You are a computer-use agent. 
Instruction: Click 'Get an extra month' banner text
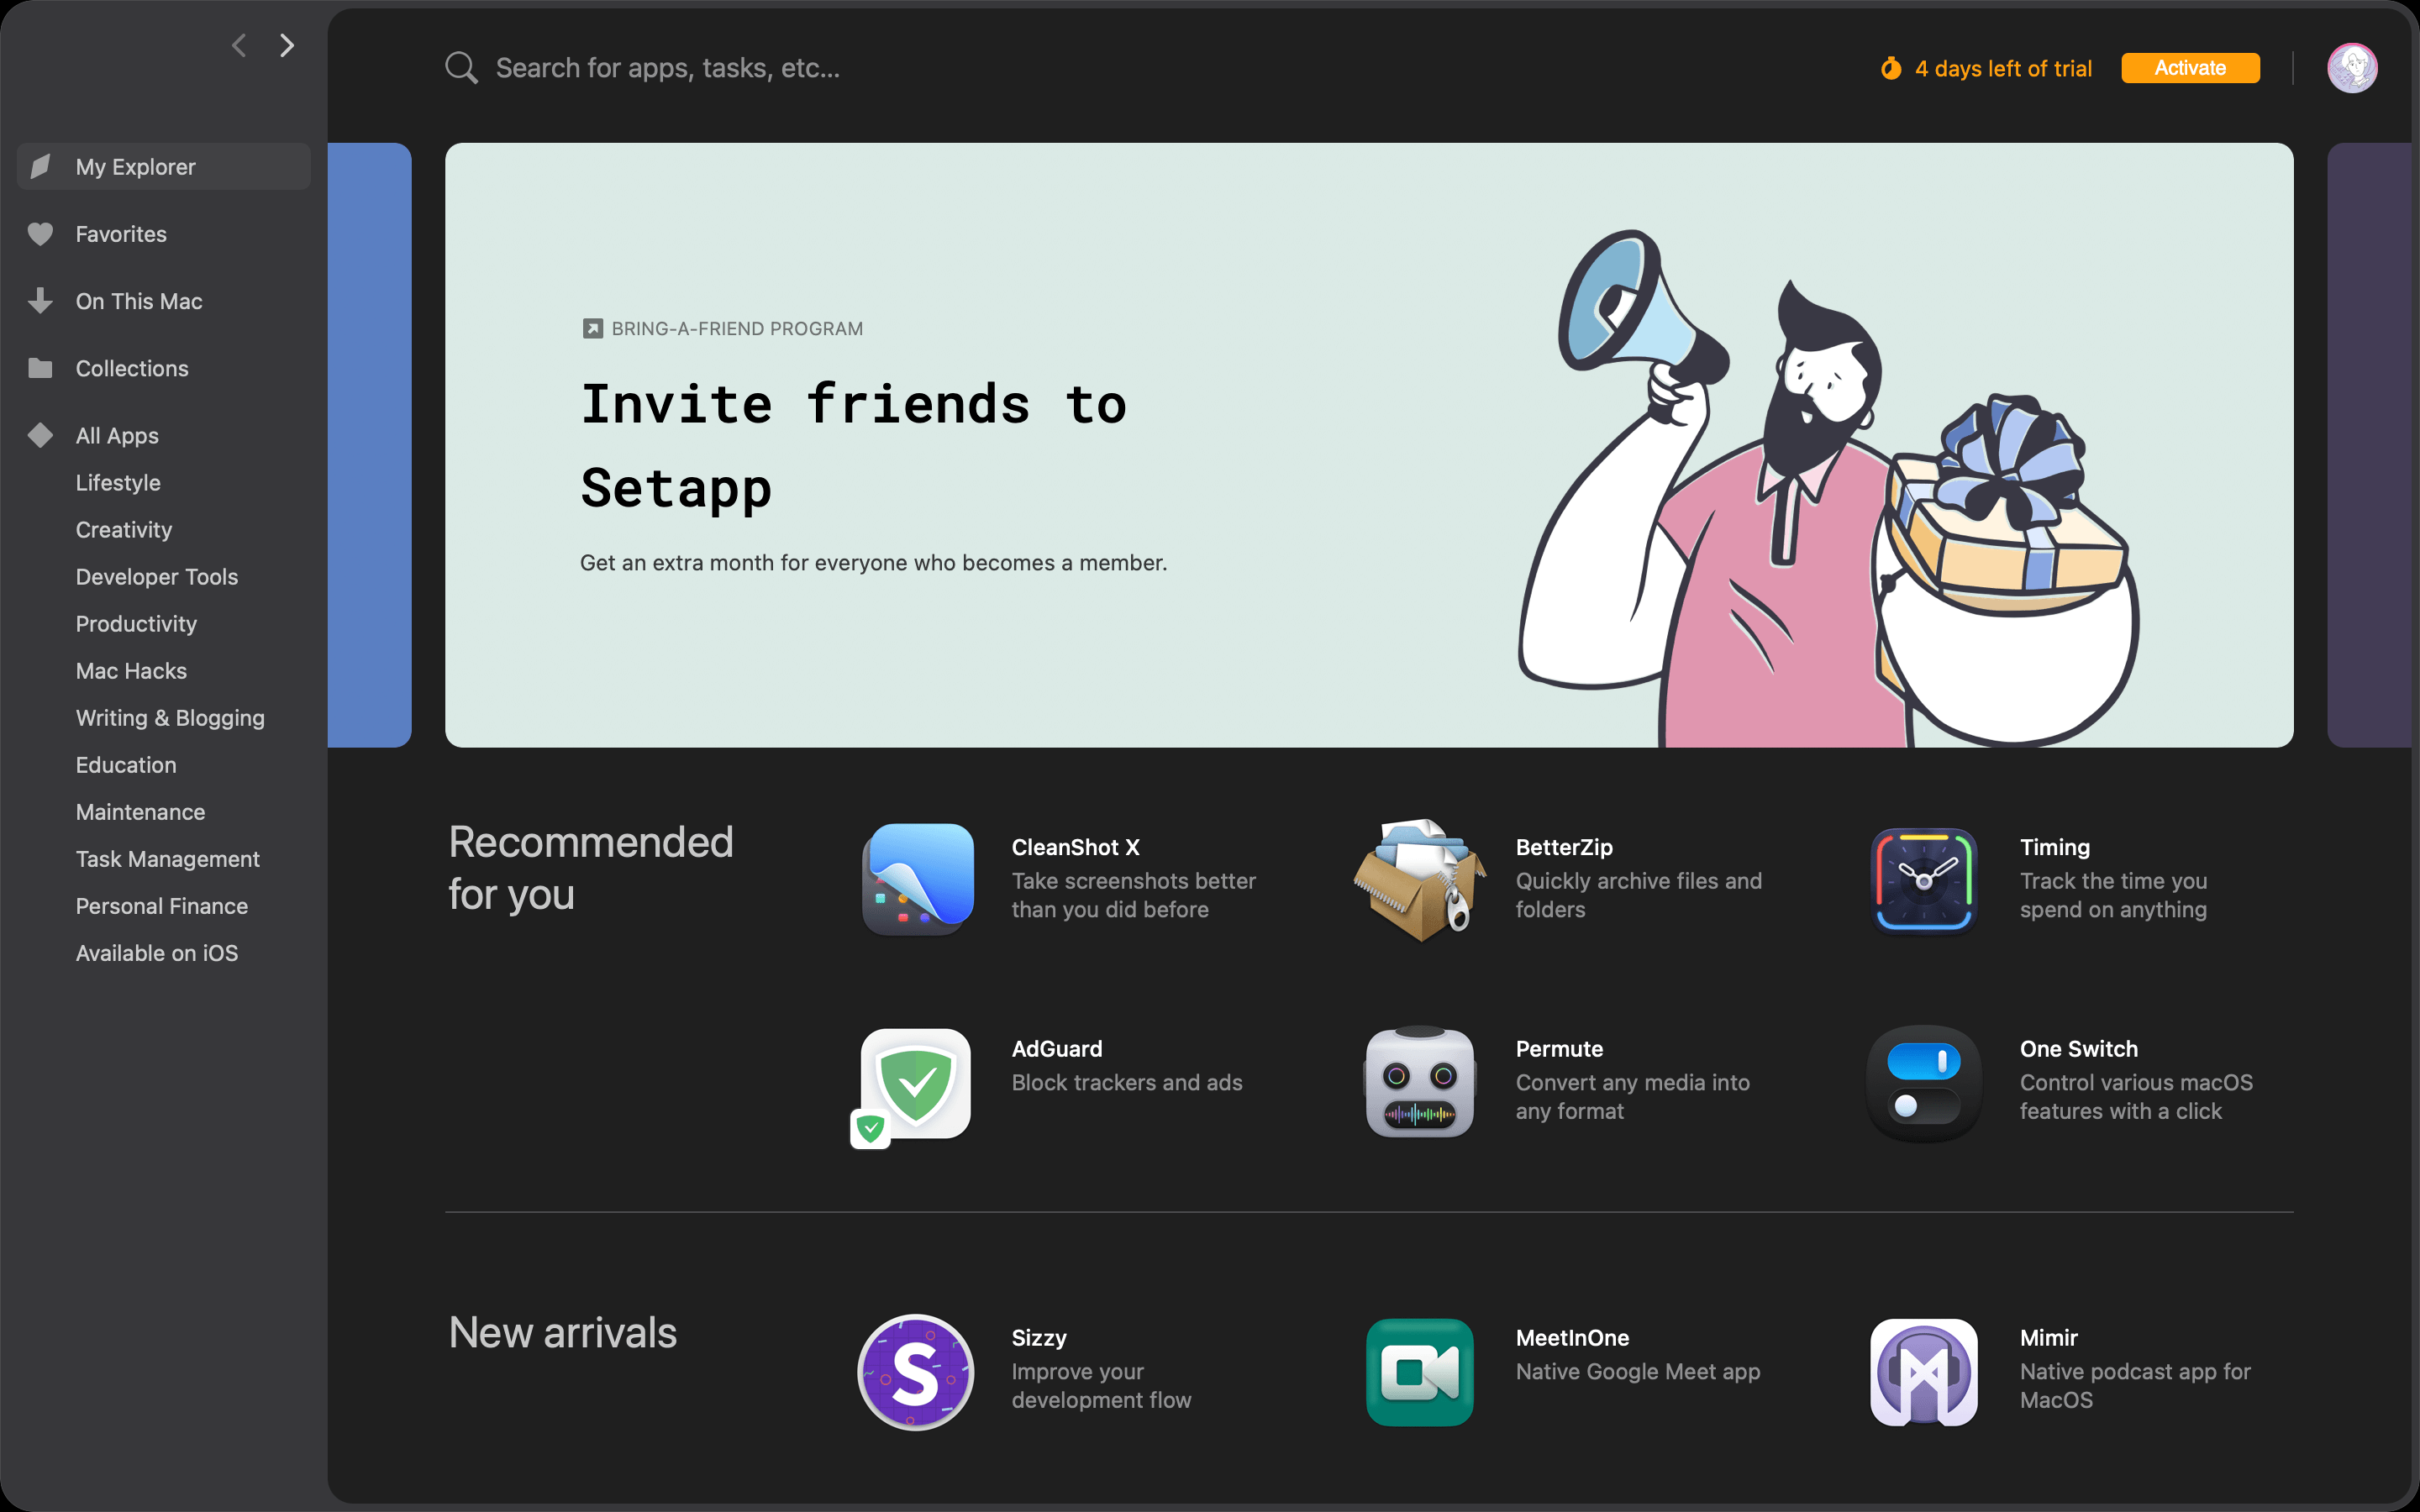[874, 562]
